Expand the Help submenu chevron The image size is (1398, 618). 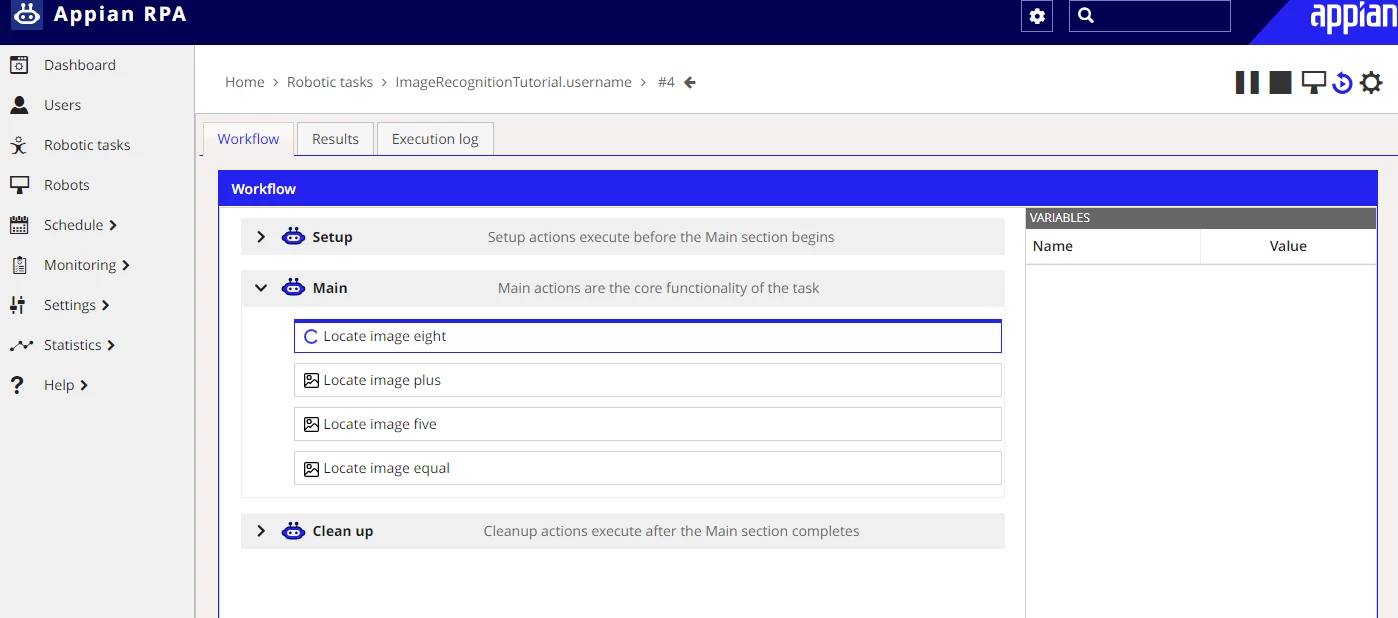tap(84, 385)
